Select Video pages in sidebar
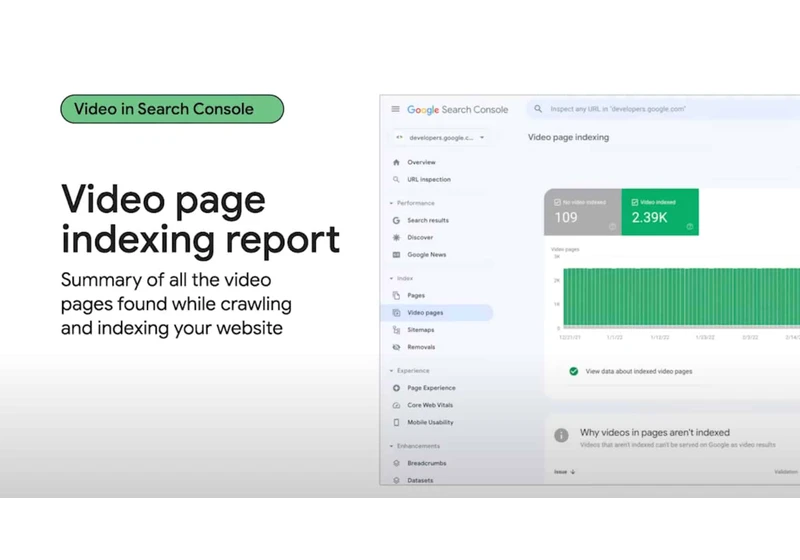Screen dimensions: 800x560 pyautogui.click(x=437, y=313)
